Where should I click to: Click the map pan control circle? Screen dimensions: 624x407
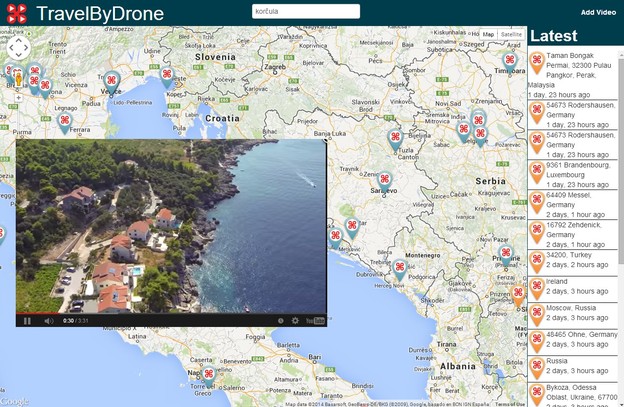click(19, 48)
